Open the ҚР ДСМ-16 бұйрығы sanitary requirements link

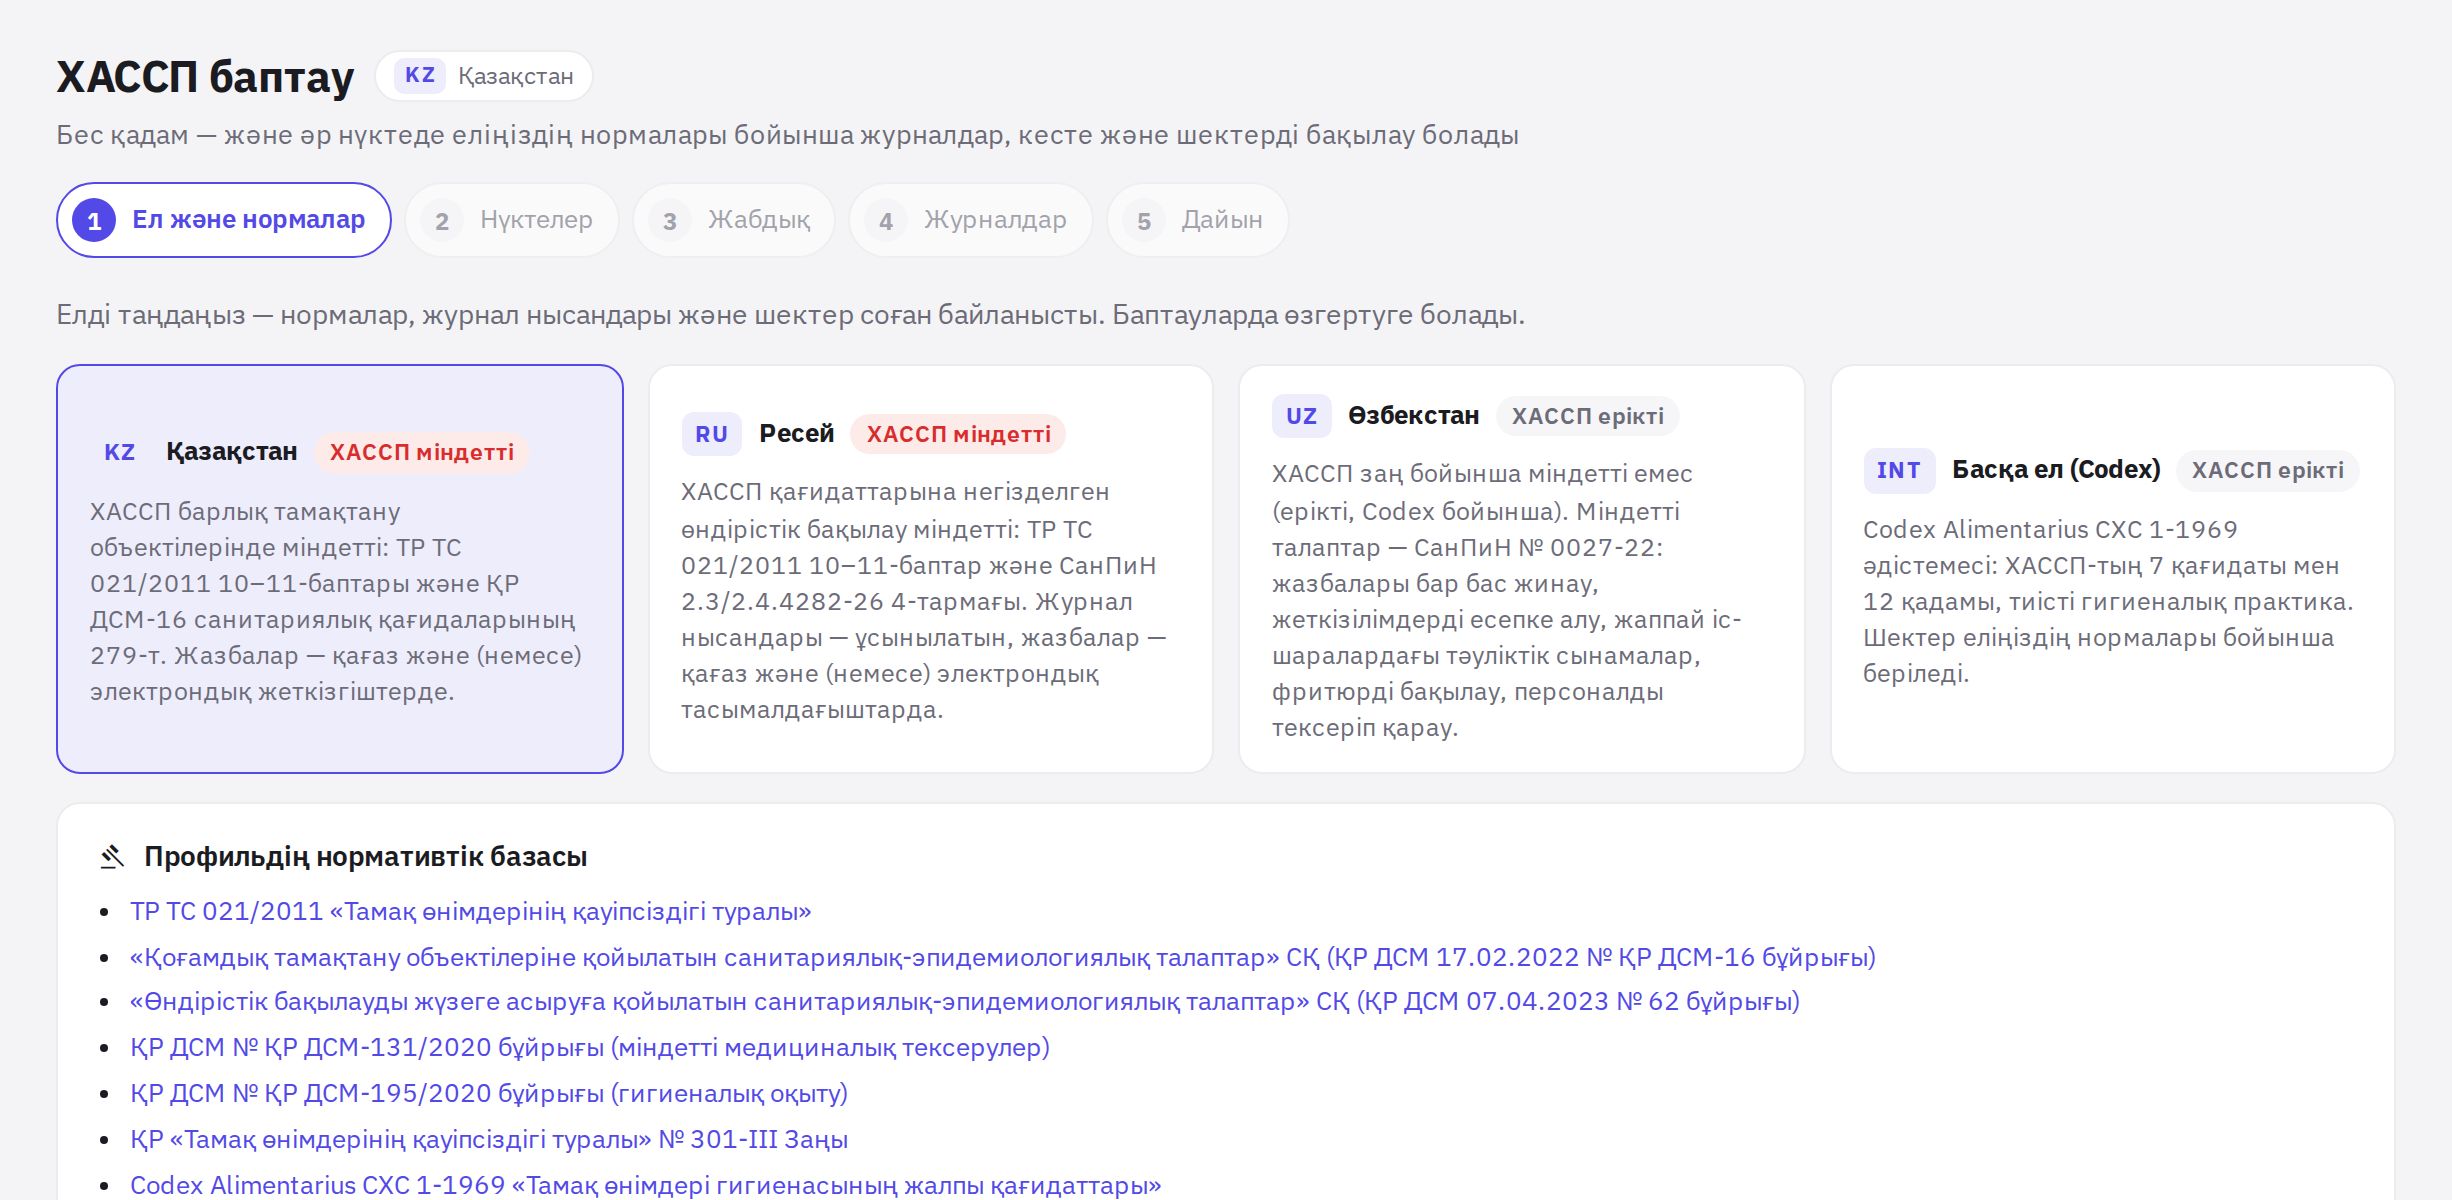1003,958
